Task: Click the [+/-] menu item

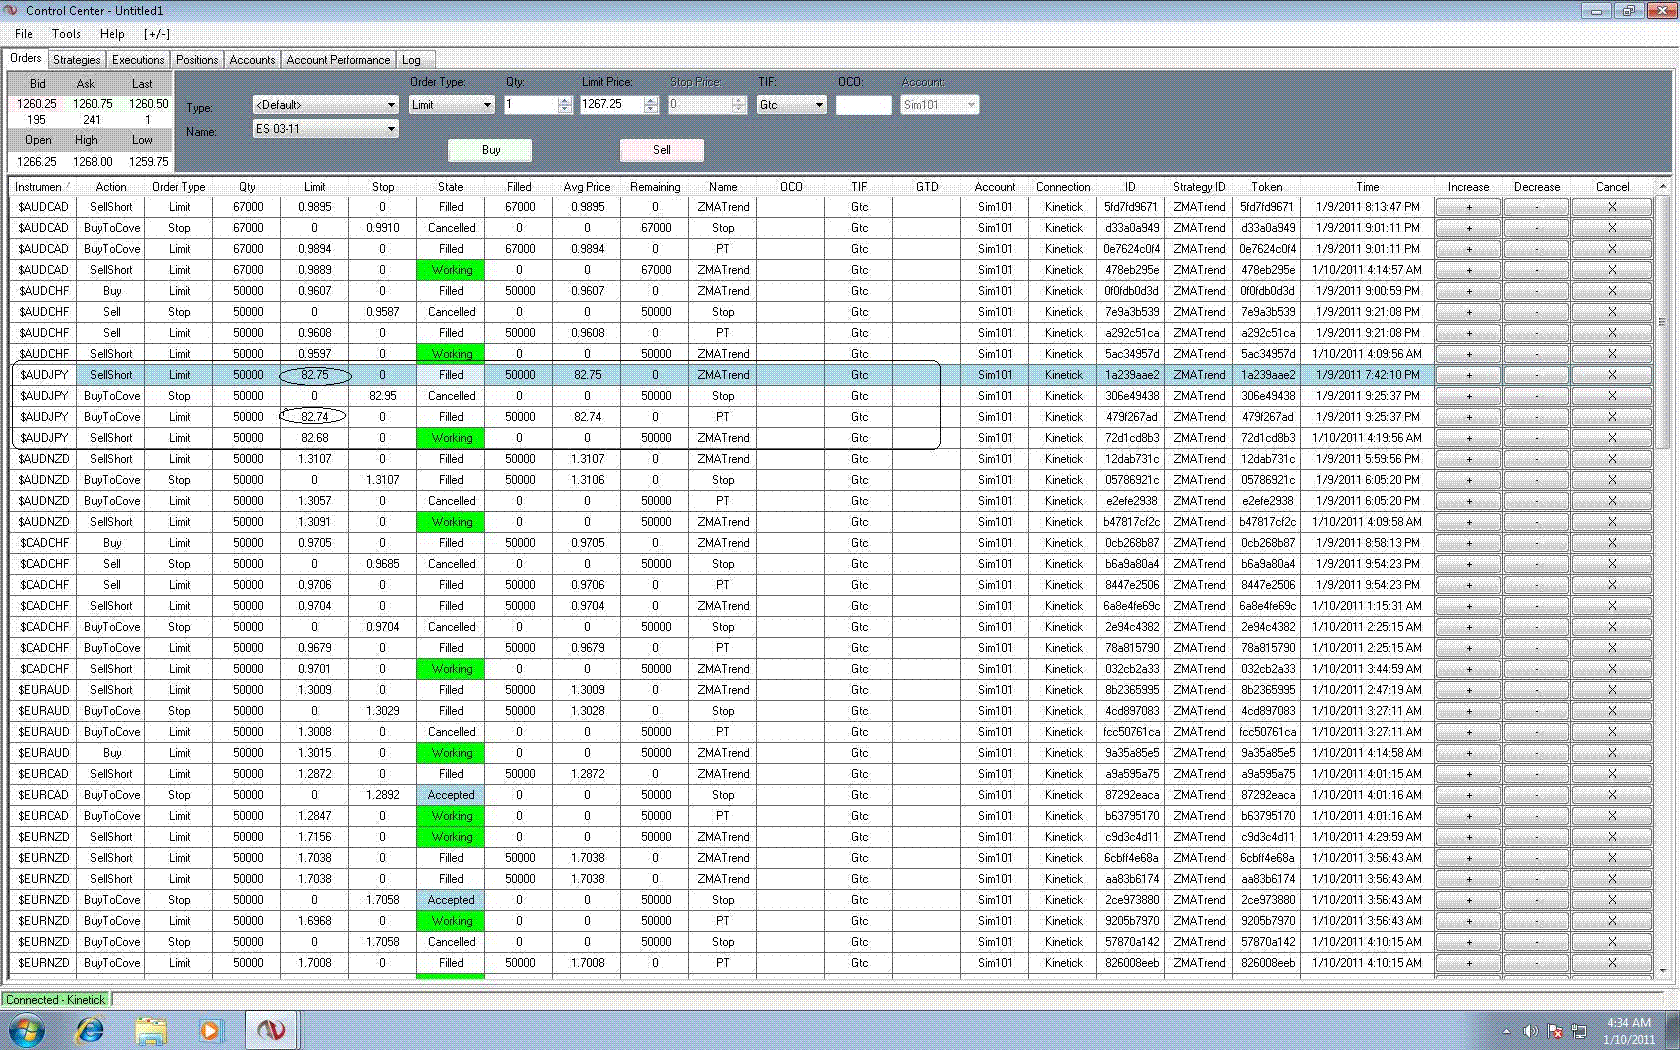Action: click(x=157, y=34)
